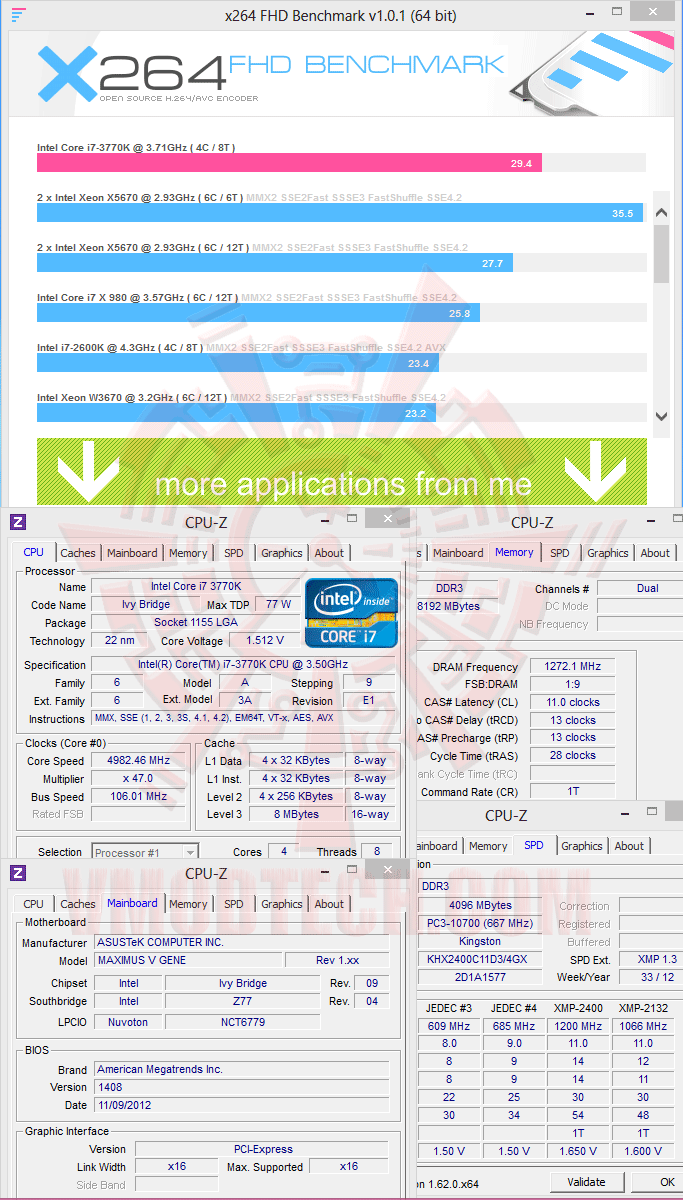Open Processor #1 selection dropdown

click(143, 853)
